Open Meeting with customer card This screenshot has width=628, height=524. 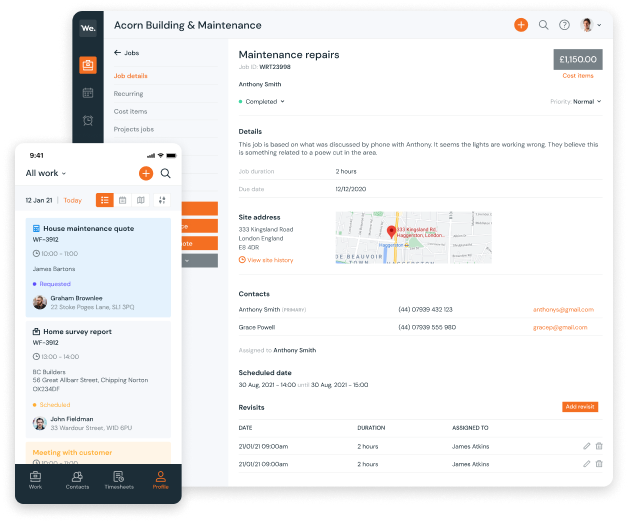98,453
